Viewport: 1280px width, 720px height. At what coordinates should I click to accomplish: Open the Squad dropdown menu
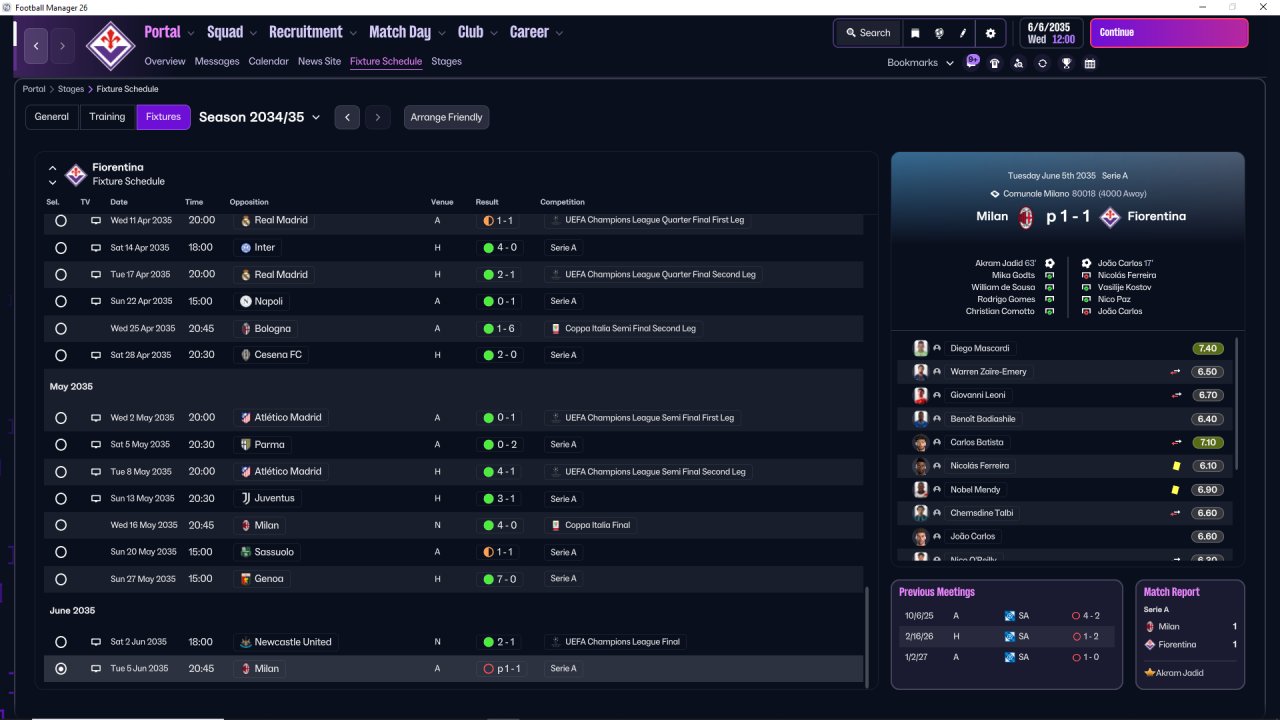tap(232, 32)
